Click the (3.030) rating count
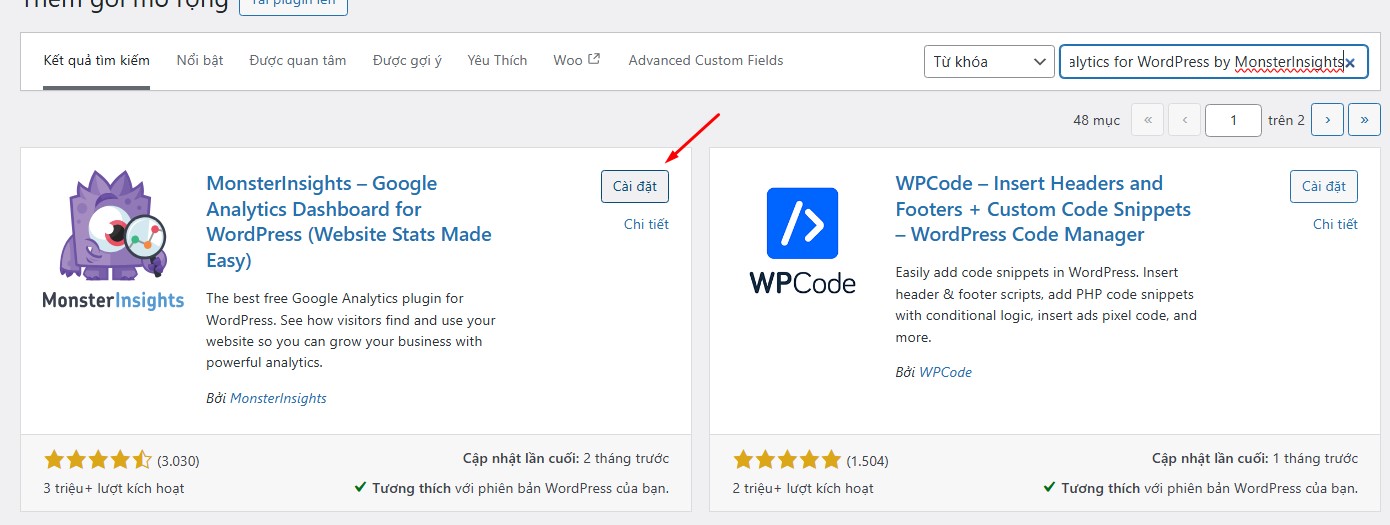 click(179, 462)
